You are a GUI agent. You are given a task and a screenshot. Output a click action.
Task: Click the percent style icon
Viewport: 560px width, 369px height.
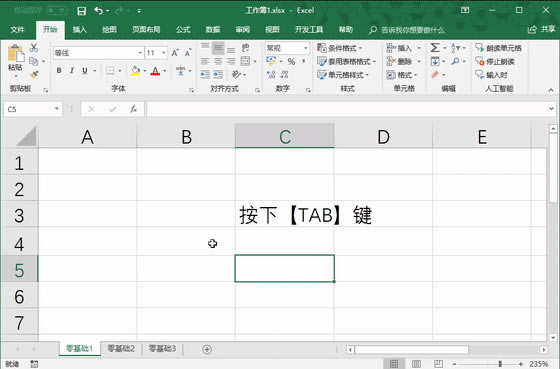[291, 61]
